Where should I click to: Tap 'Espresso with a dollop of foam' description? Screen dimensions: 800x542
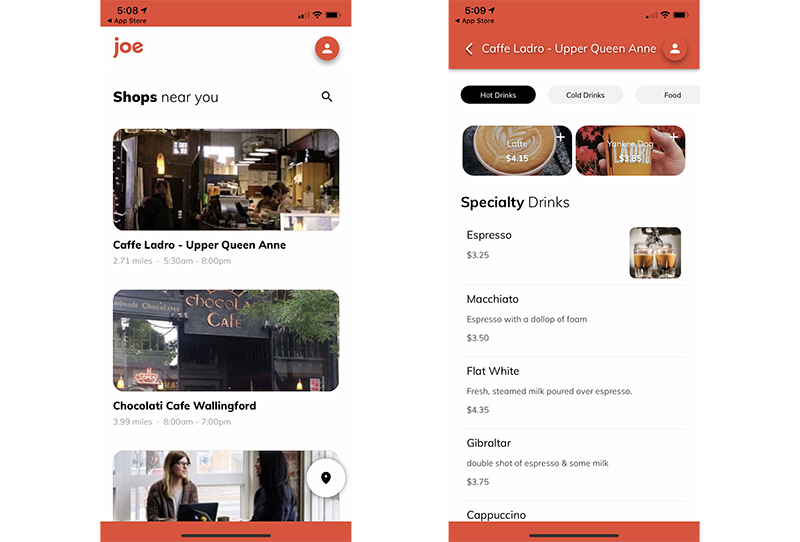pyautogui.click(x=527, y=319)
